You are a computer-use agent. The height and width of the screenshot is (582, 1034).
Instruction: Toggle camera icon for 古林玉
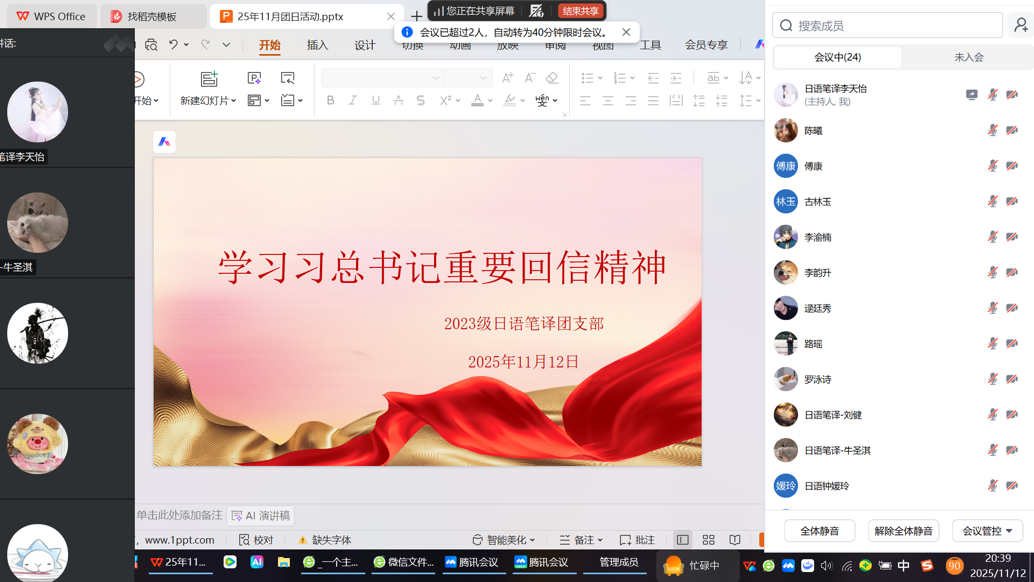click(1012, 201)
